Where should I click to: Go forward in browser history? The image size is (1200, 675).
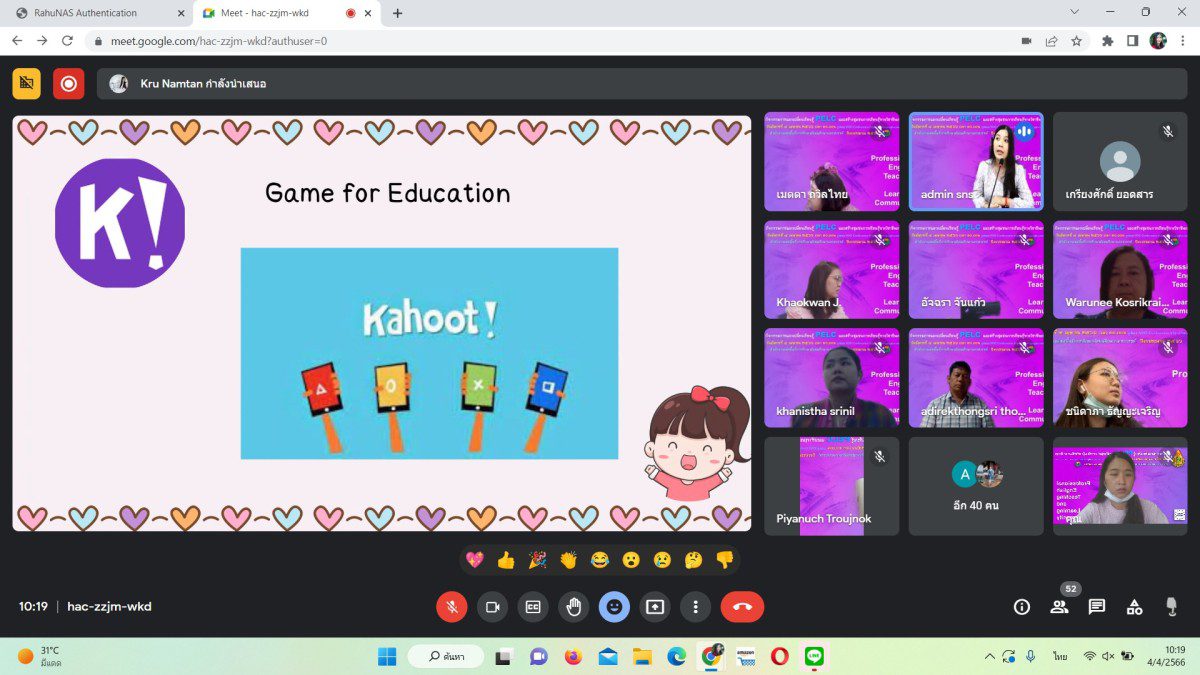[42, 41]
